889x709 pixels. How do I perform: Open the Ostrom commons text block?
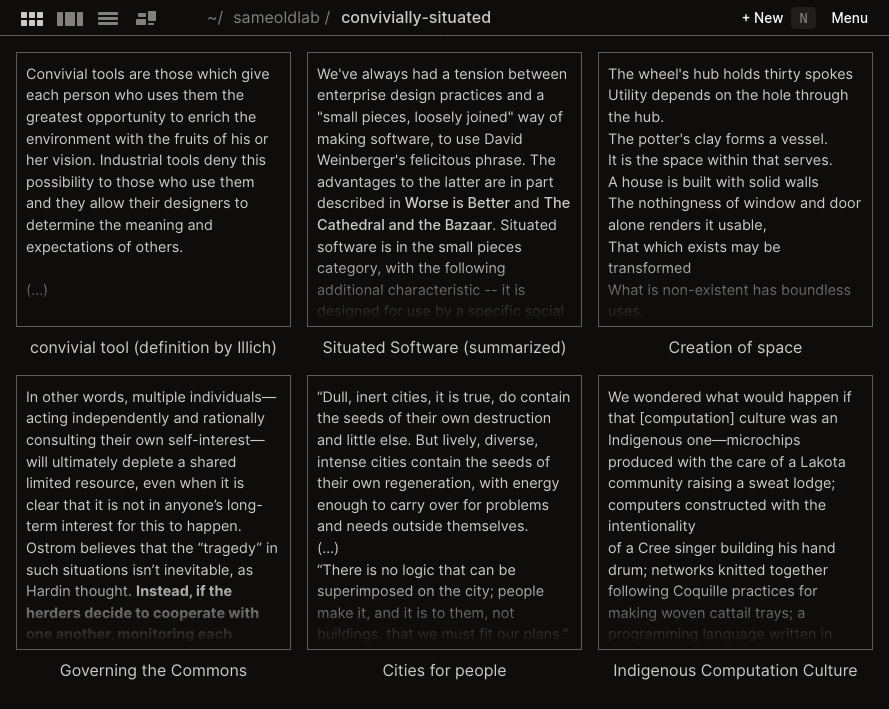[153, 512]
